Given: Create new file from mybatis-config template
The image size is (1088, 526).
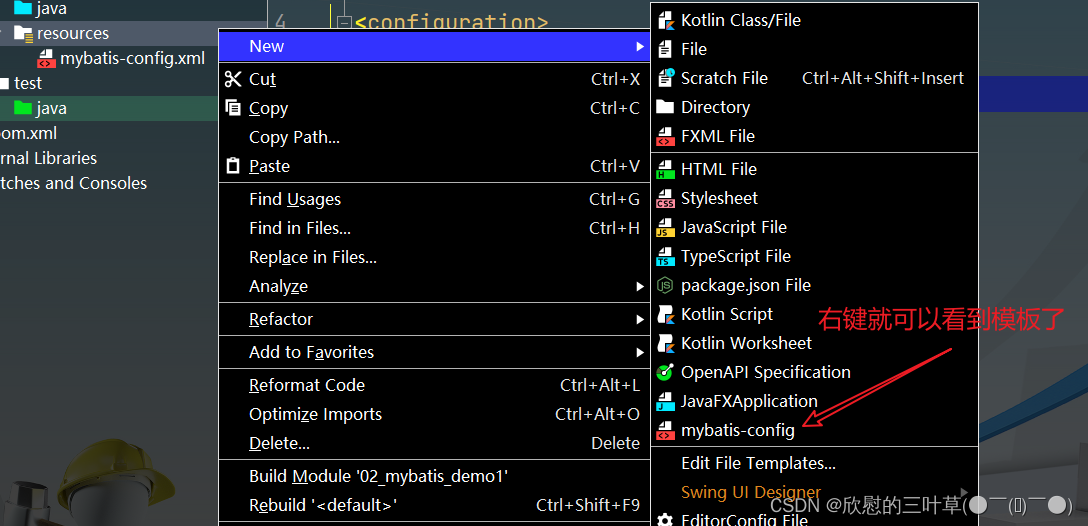Looking at the screenshot, I should [815, 431].
